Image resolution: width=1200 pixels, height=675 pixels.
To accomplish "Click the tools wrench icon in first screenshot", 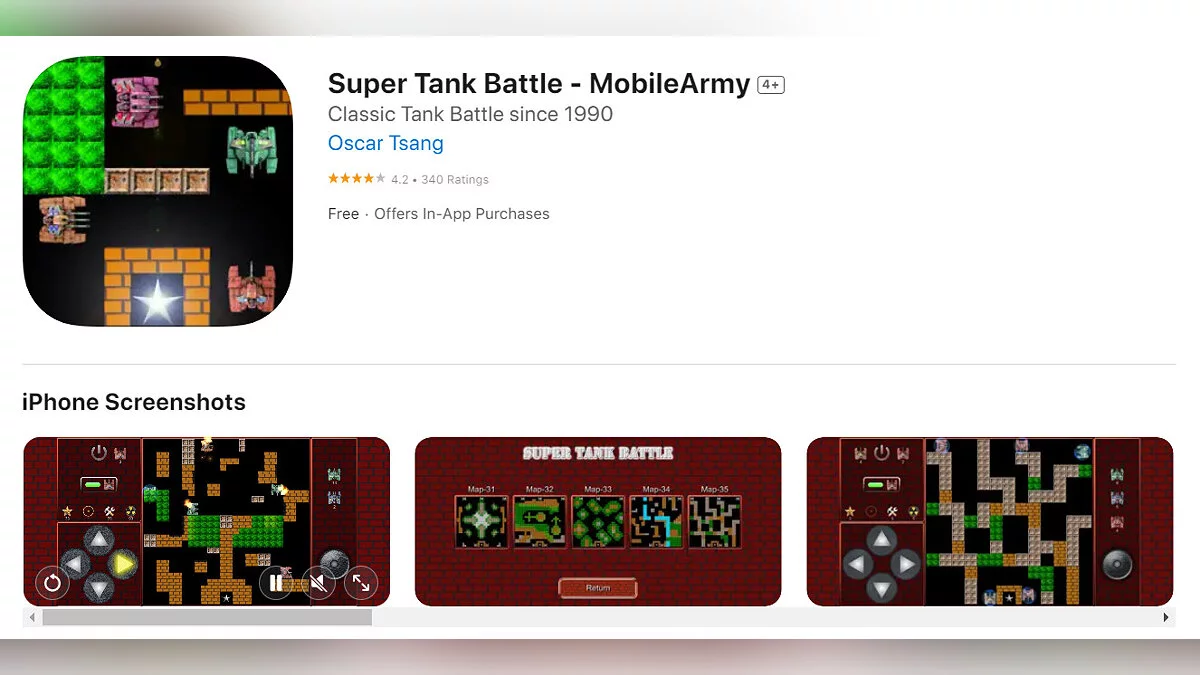I will pyautogui.click(x=109, y=512).
